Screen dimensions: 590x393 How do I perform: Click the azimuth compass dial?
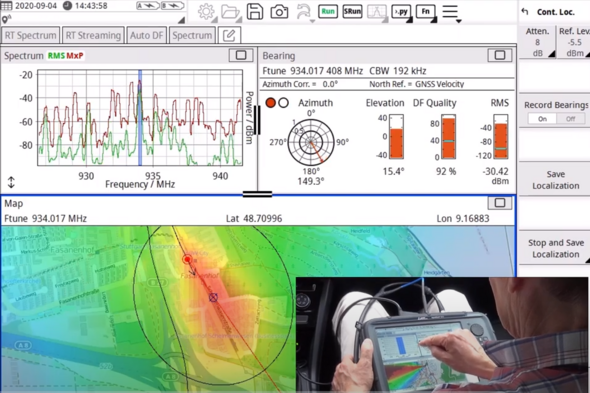311,142
